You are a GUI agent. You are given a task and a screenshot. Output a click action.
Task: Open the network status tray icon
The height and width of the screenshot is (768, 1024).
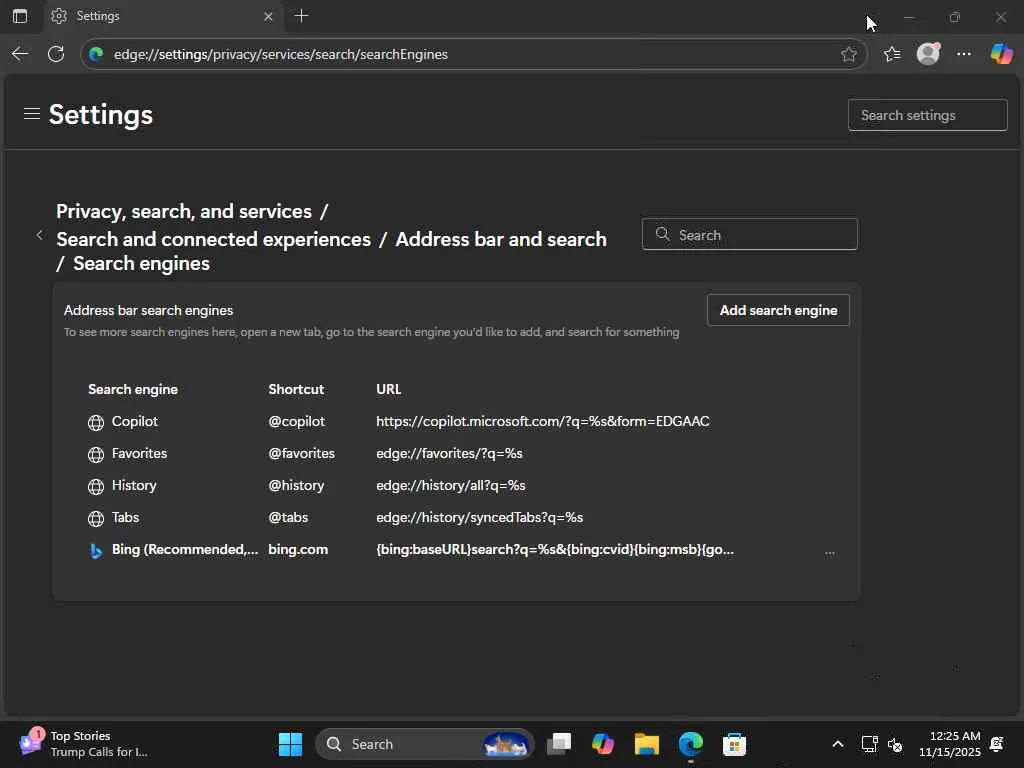point(869,744)
